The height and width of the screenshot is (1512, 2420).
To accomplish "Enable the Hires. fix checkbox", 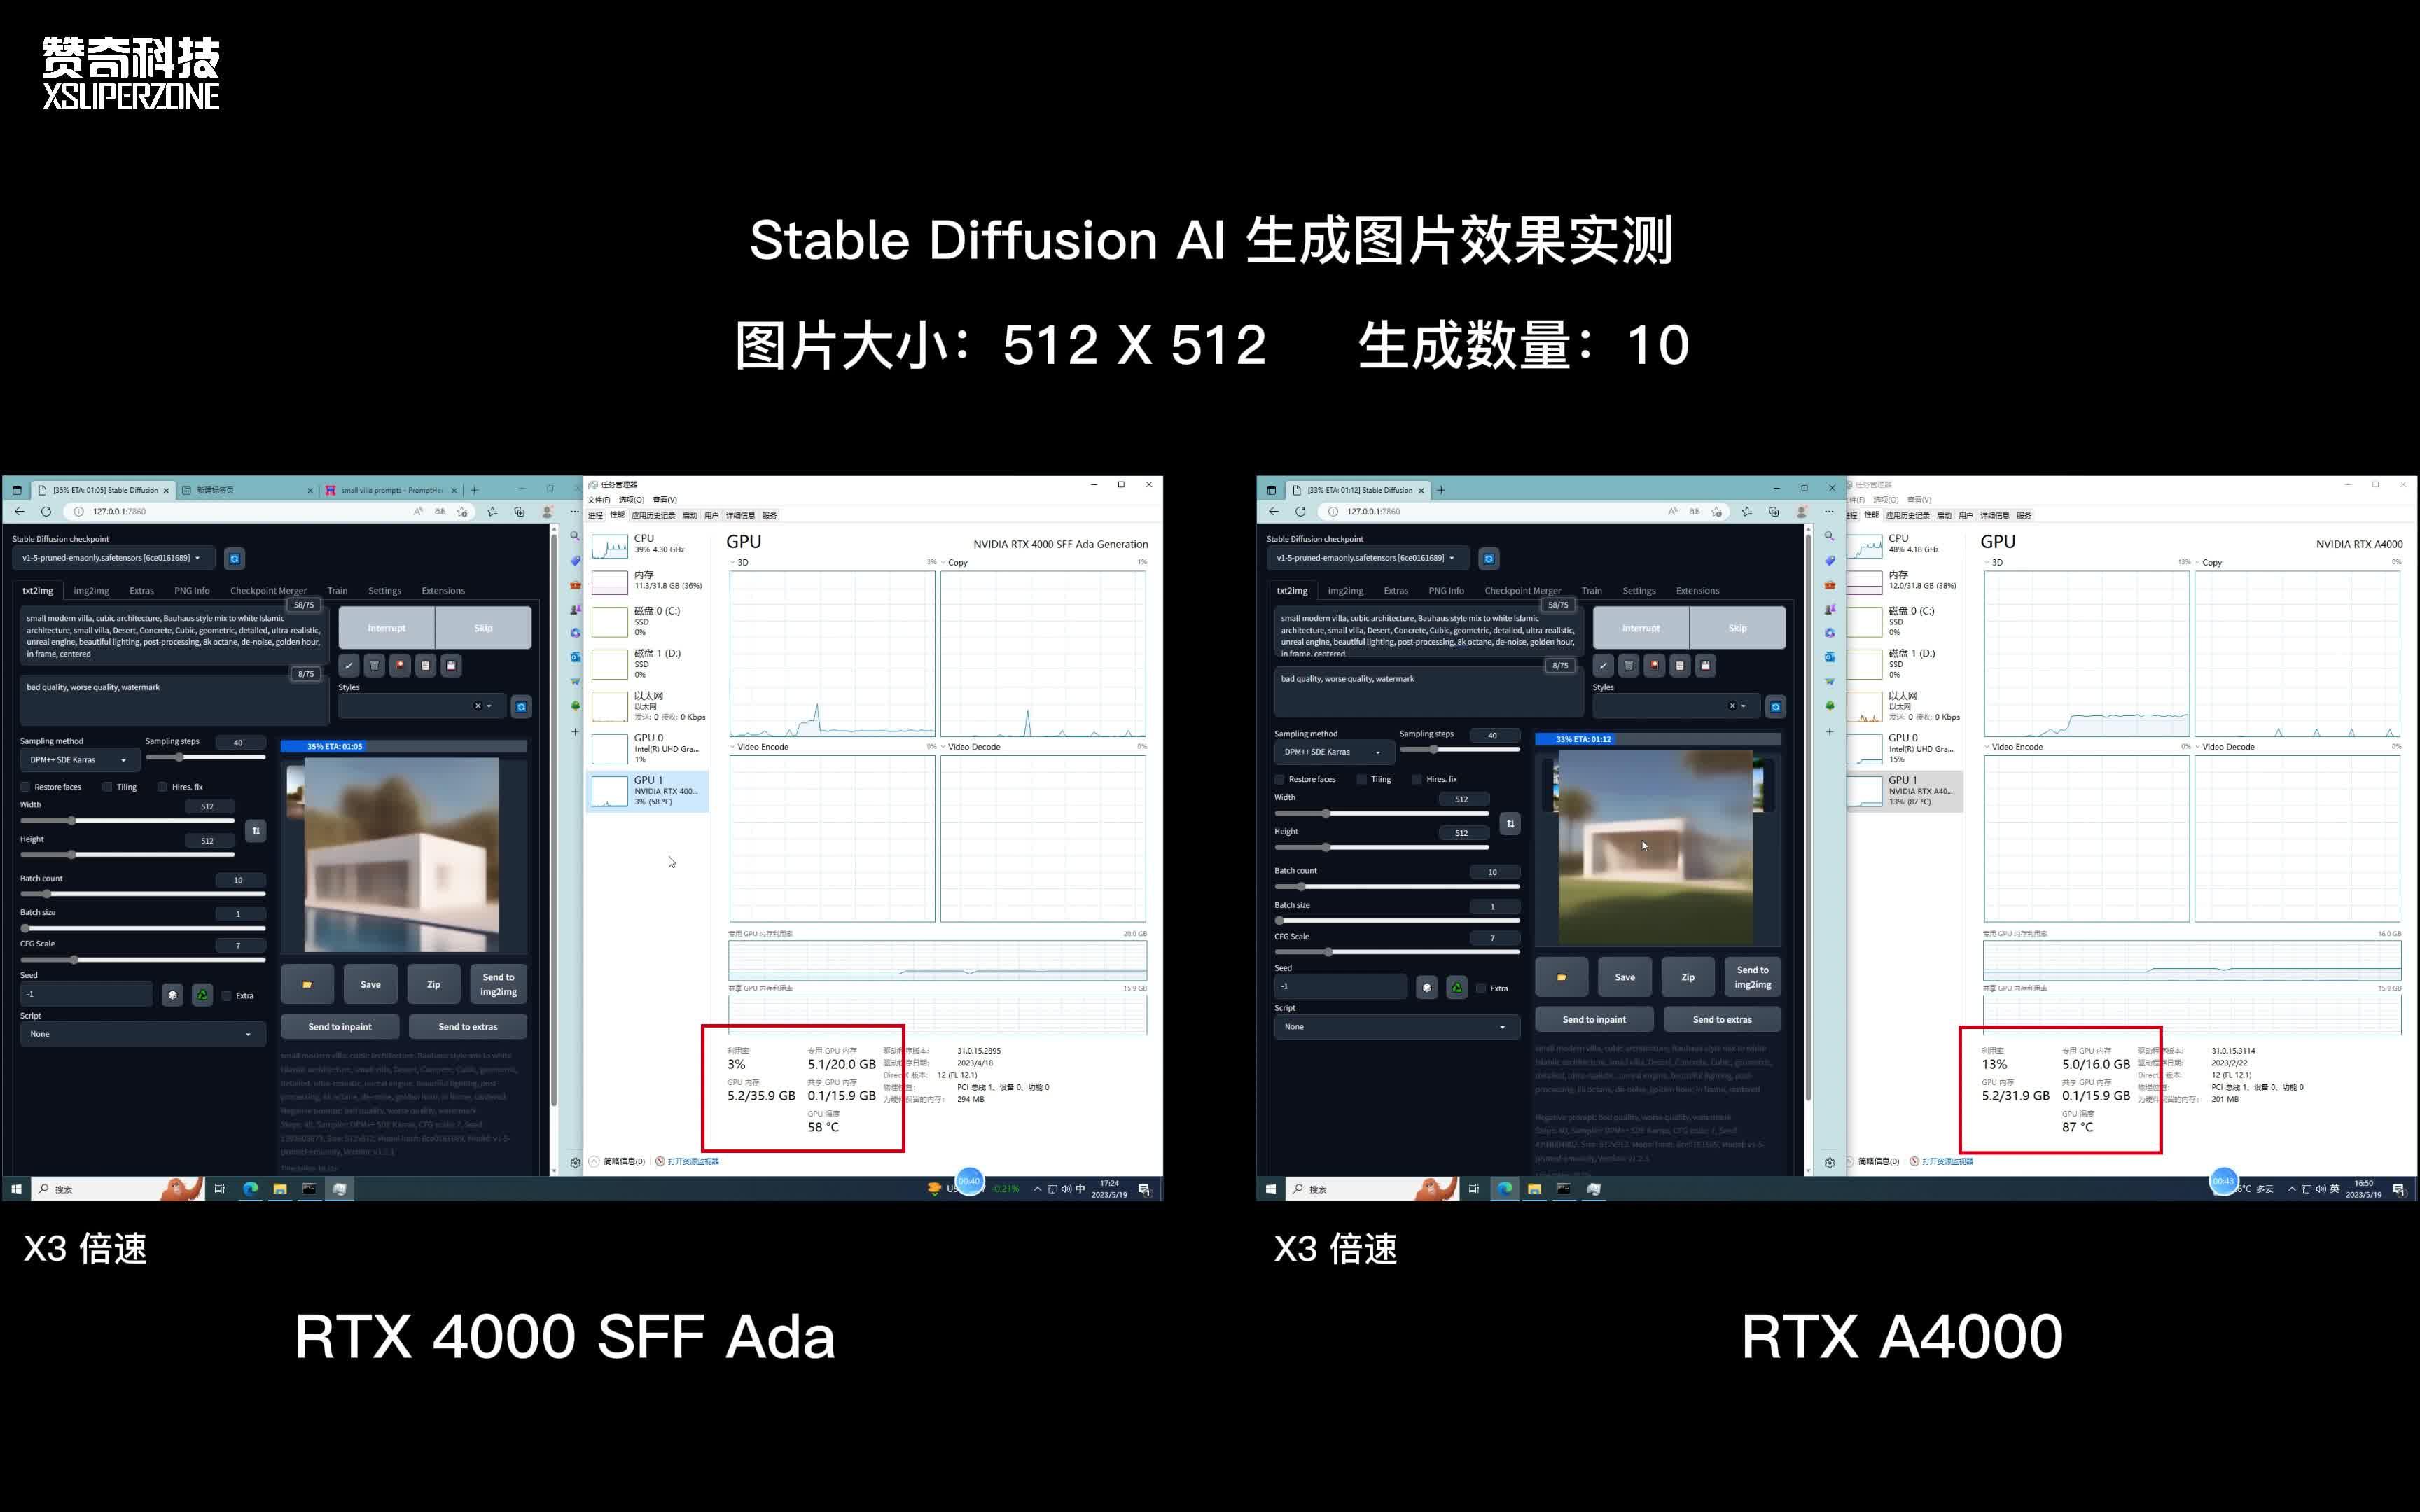I will 163,787.
